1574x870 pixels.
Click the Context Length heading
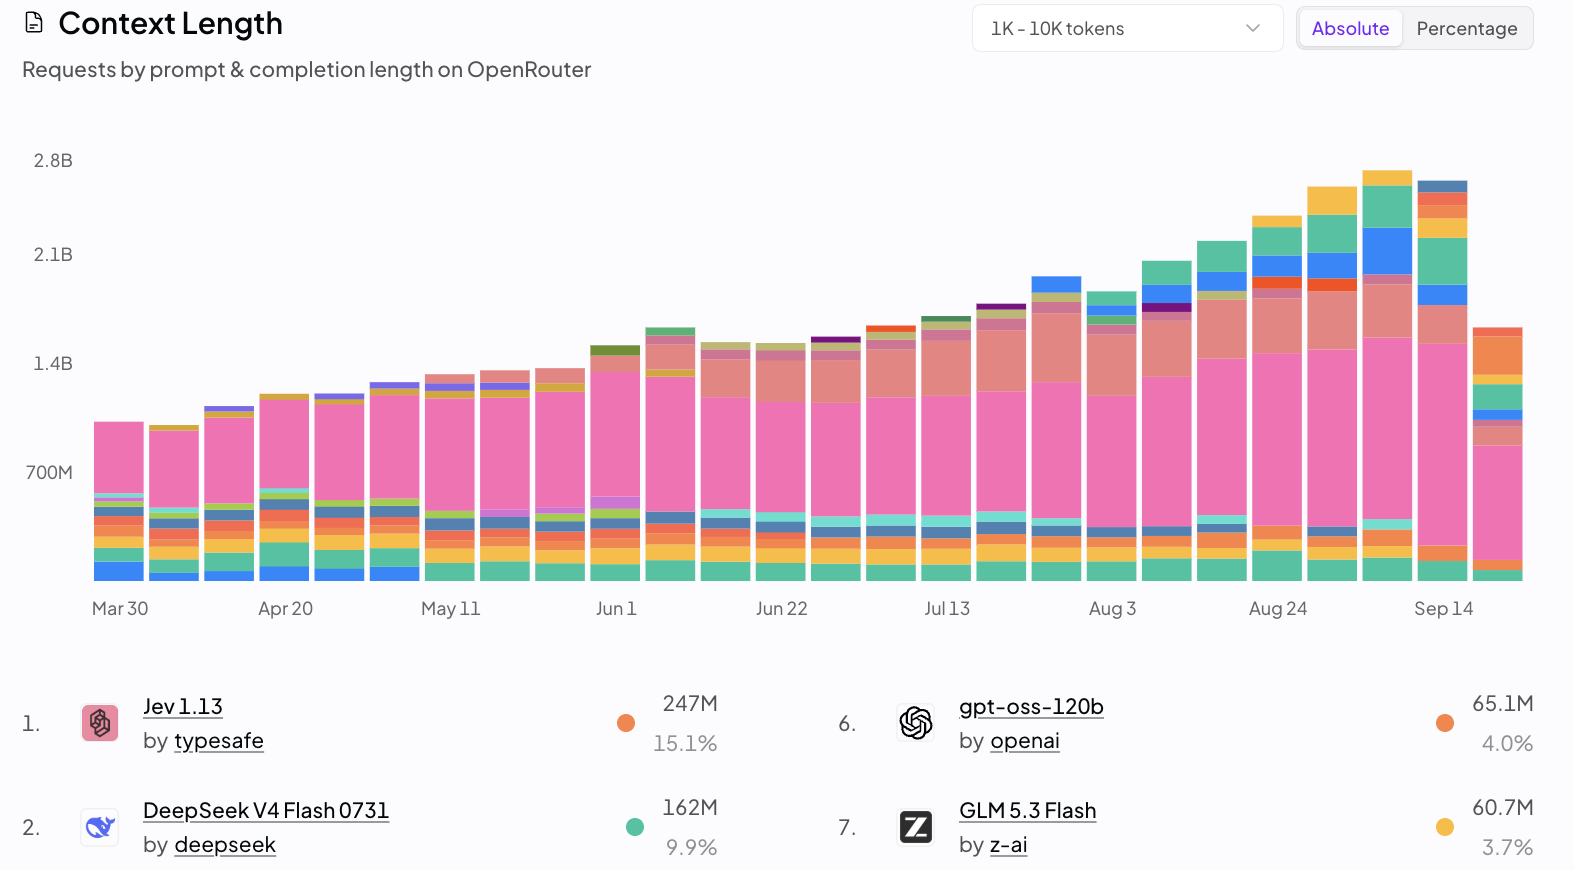171,23
